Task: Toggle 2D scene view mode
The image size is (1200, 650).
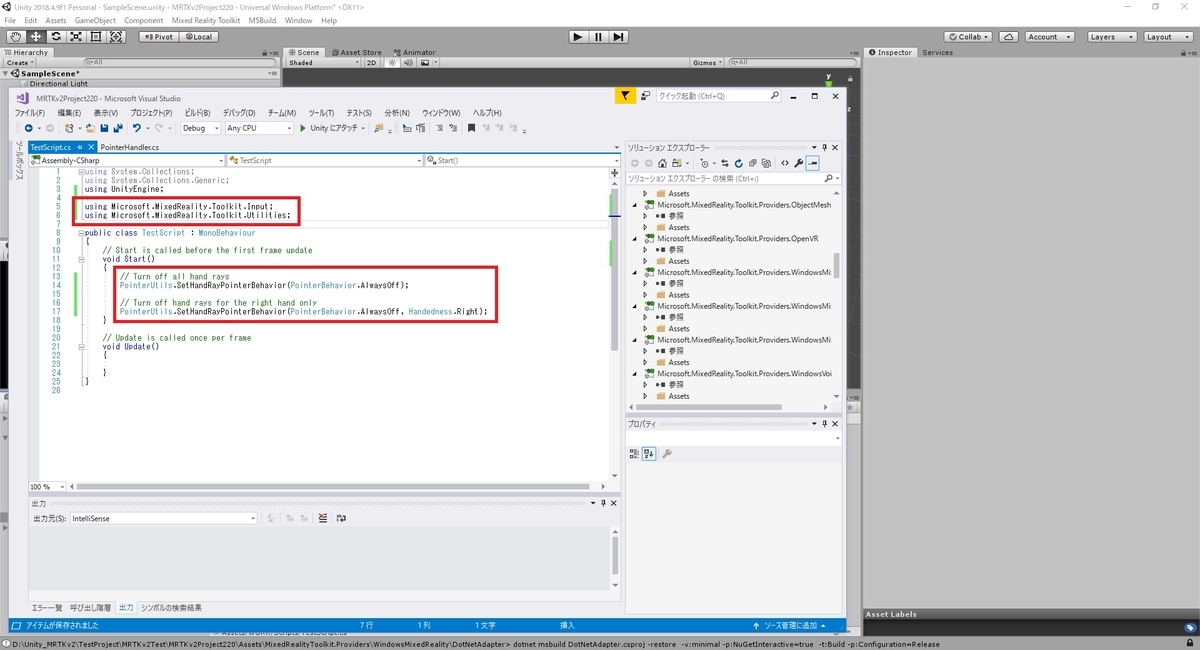Action: point(370,62)
